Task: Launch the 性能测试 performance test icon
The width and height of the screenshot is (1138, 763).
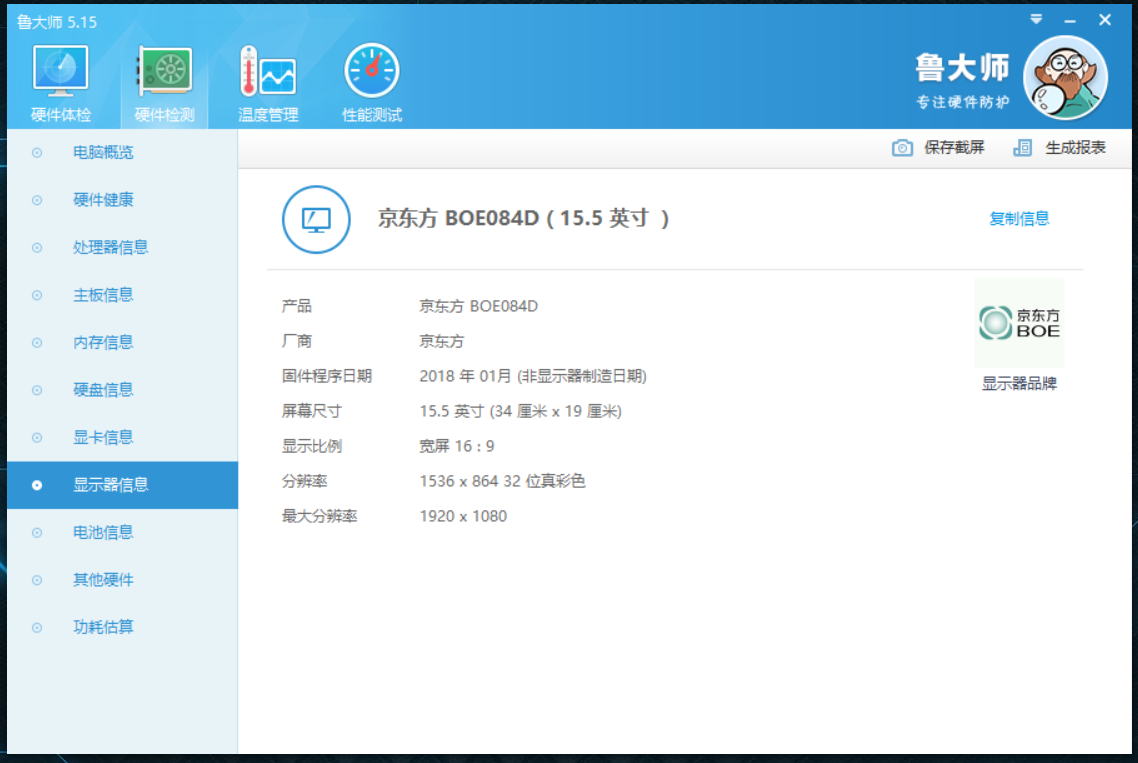Action: [372, 70]
